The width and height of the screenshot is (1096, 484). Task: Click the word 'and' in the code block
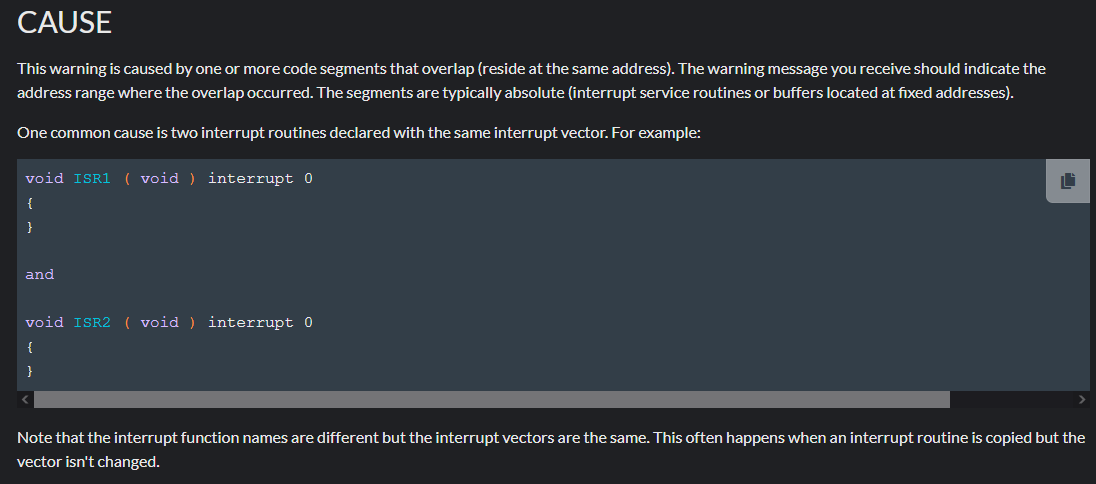click(40, 274)
